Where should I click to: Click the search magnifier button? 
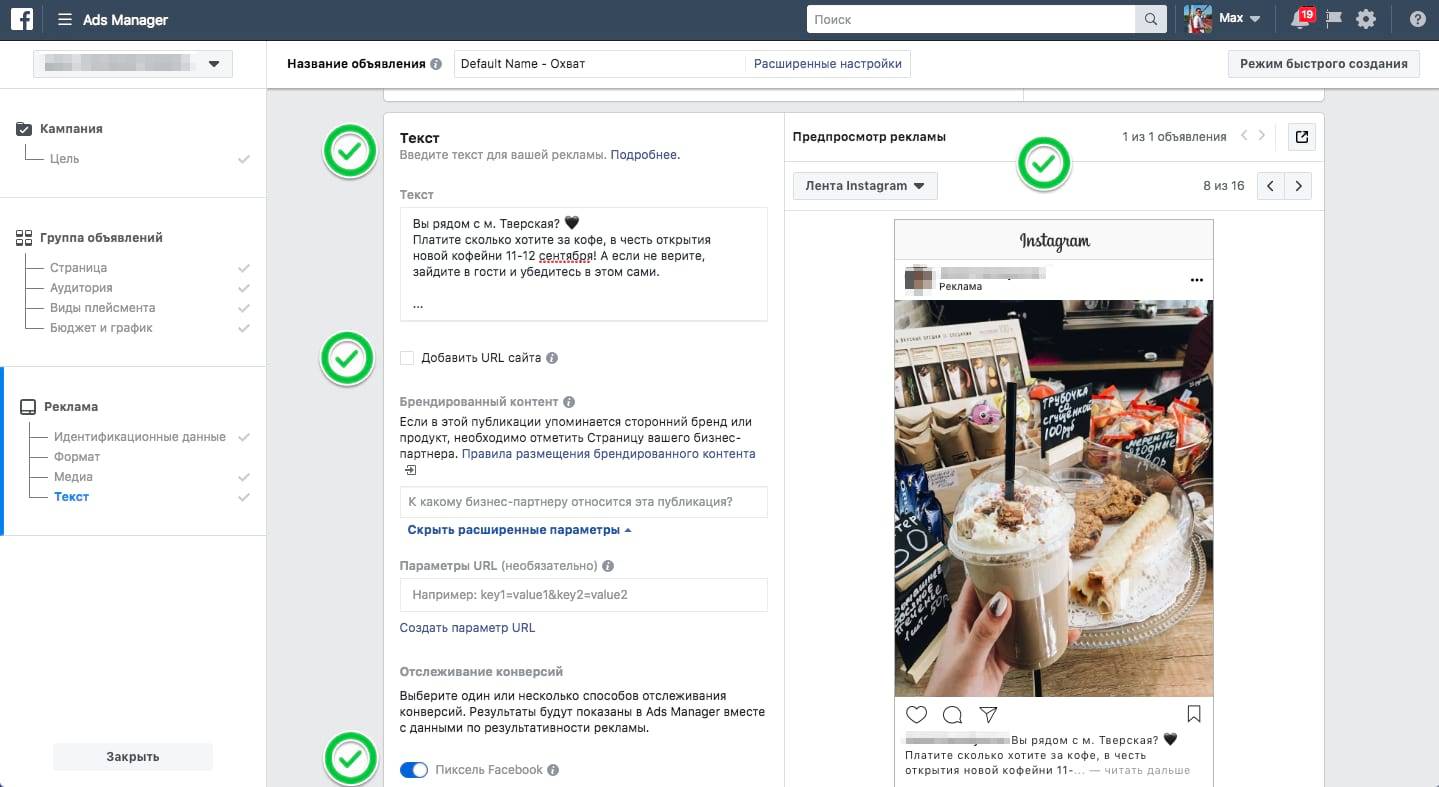[x=1151, y=20]
